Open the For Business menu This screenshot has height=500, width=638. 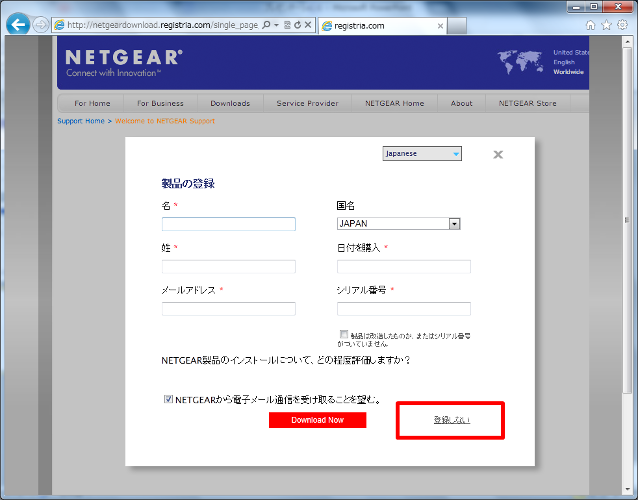[x=160, y=103]
